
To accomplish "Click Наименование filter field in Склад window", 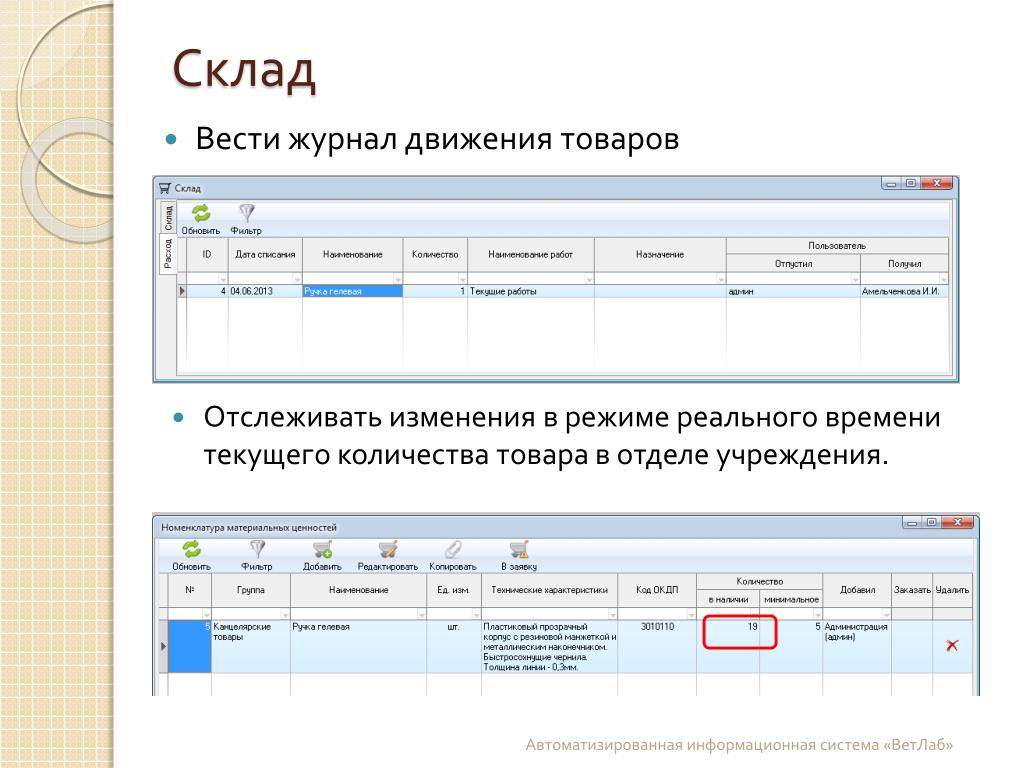I will (353, 279).
